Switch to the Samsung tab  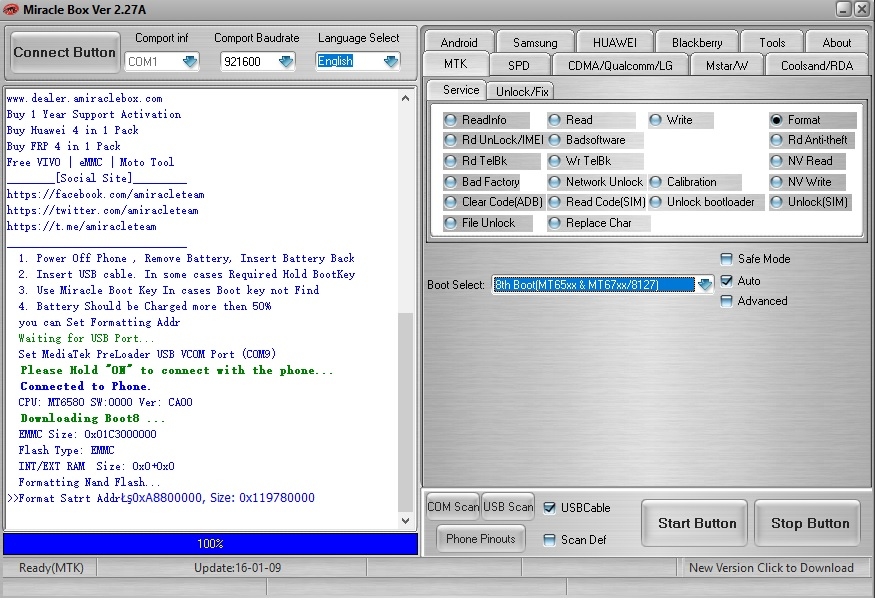click(x=535, y=42)
